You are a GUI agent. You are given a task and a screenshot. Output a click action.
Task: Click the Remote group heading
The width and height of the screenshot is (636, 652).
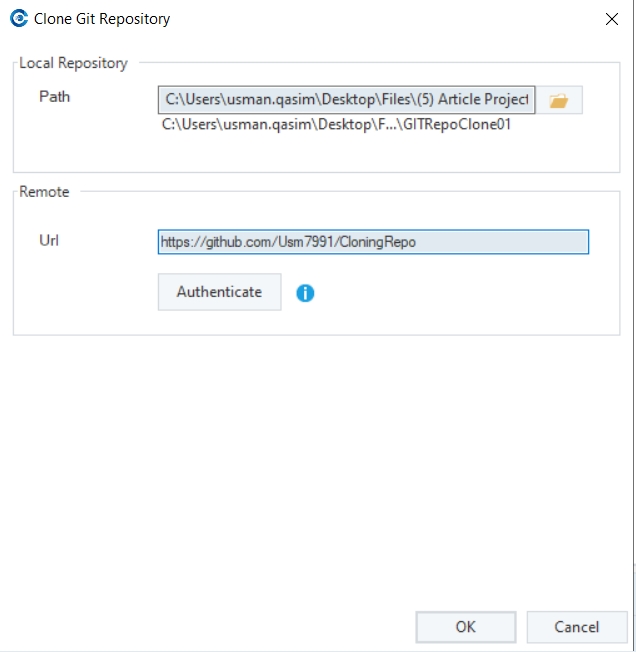(x=45, y=191)
